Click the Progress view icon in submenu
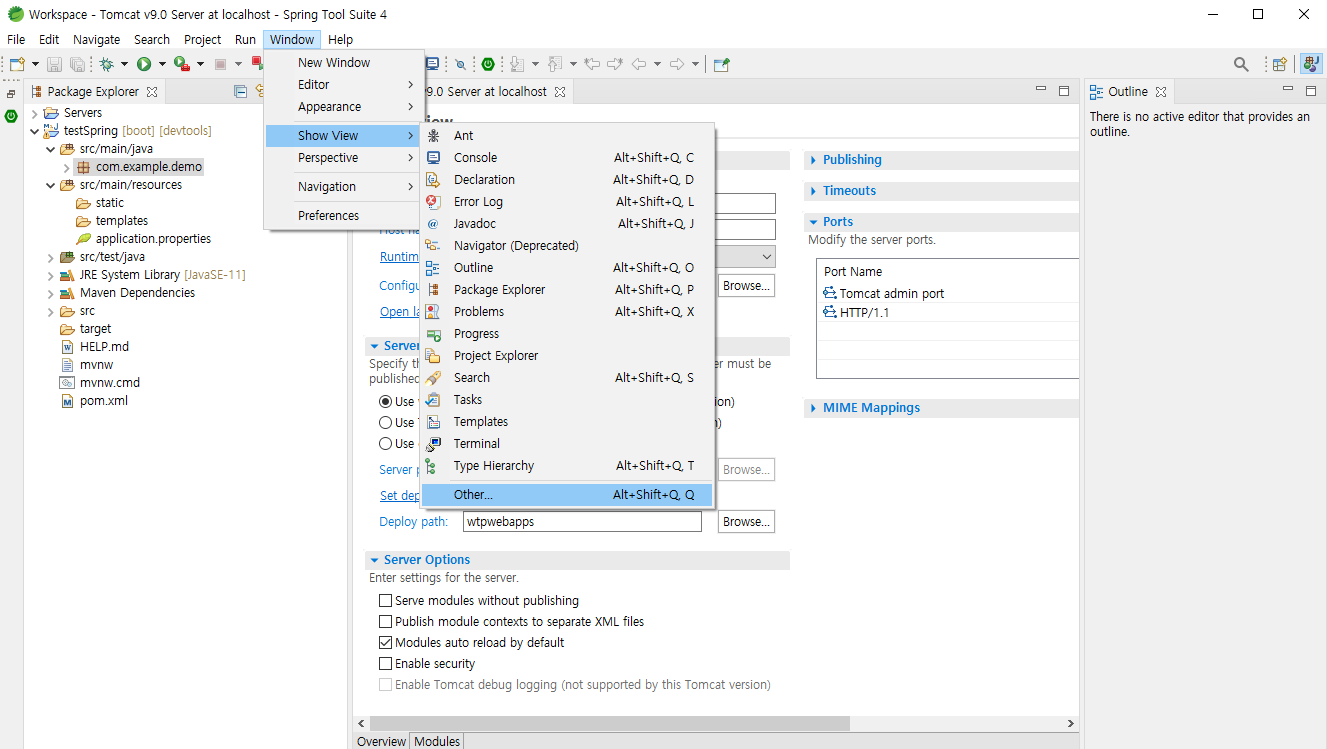Image resolution: width=1327 pixels, height=749 pixels. coord(433,333)
